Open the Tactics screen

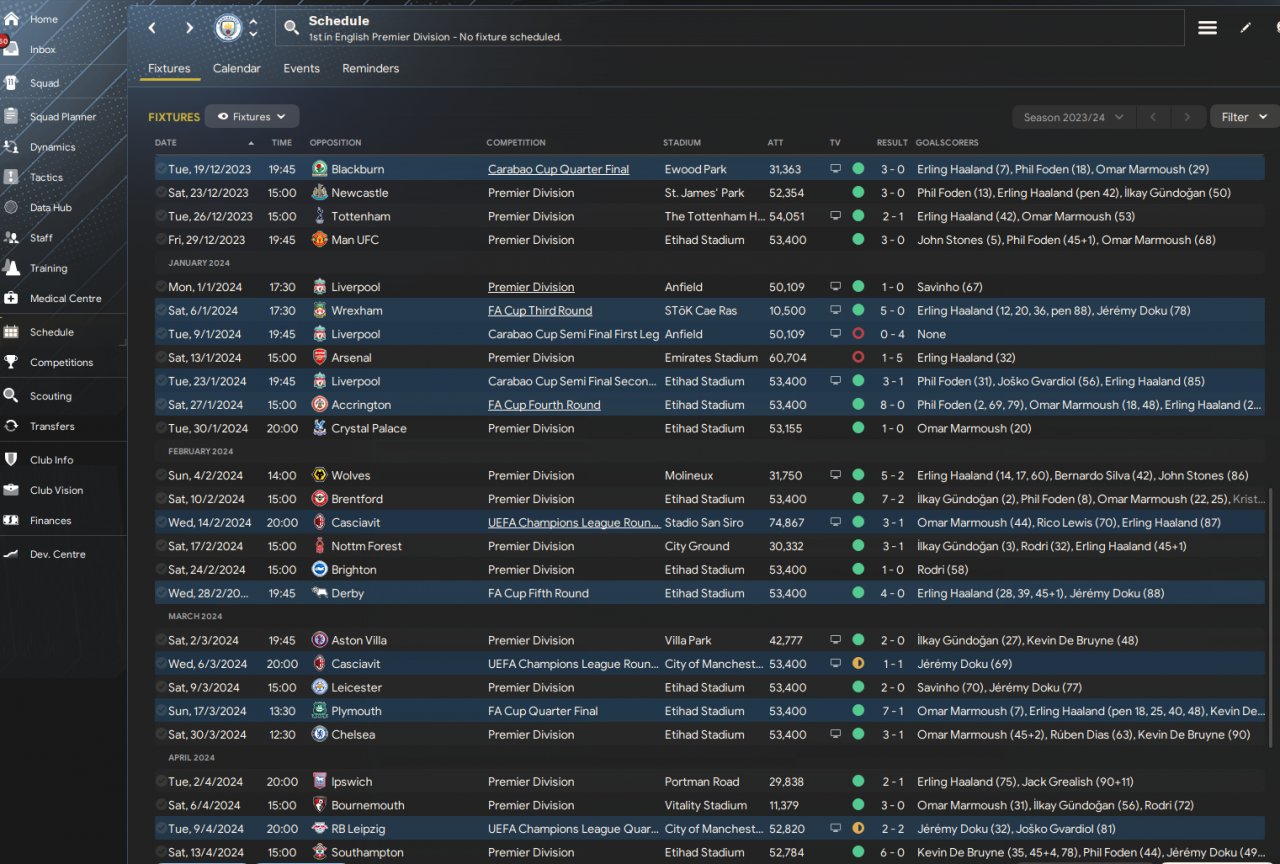(46, 177)
